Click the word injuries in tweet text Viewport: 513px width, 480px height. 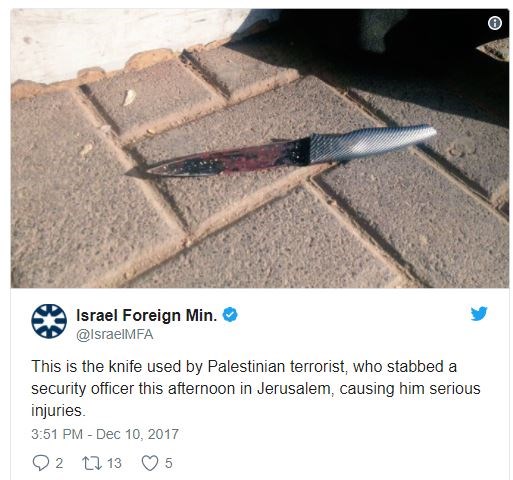[x=58, y=411]
